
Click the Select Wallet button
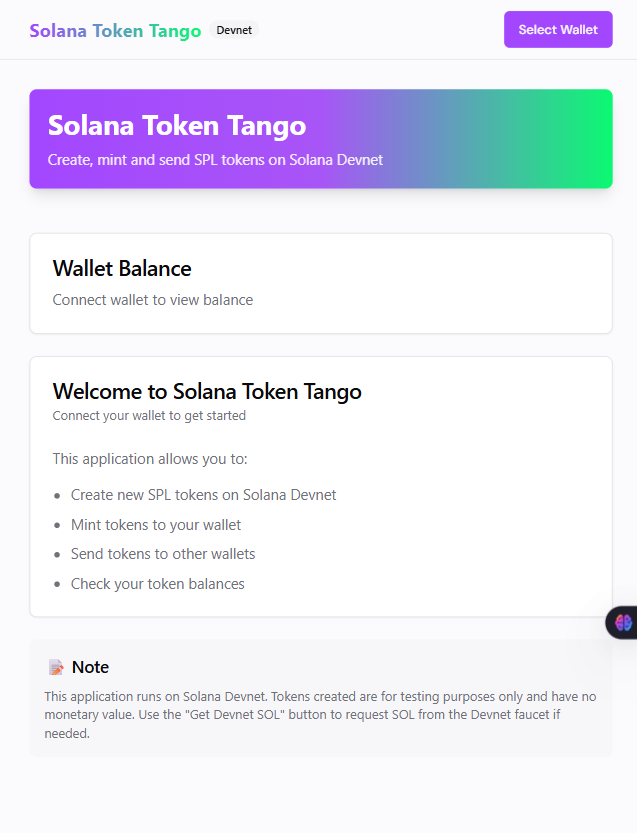[x=557, y=30]
